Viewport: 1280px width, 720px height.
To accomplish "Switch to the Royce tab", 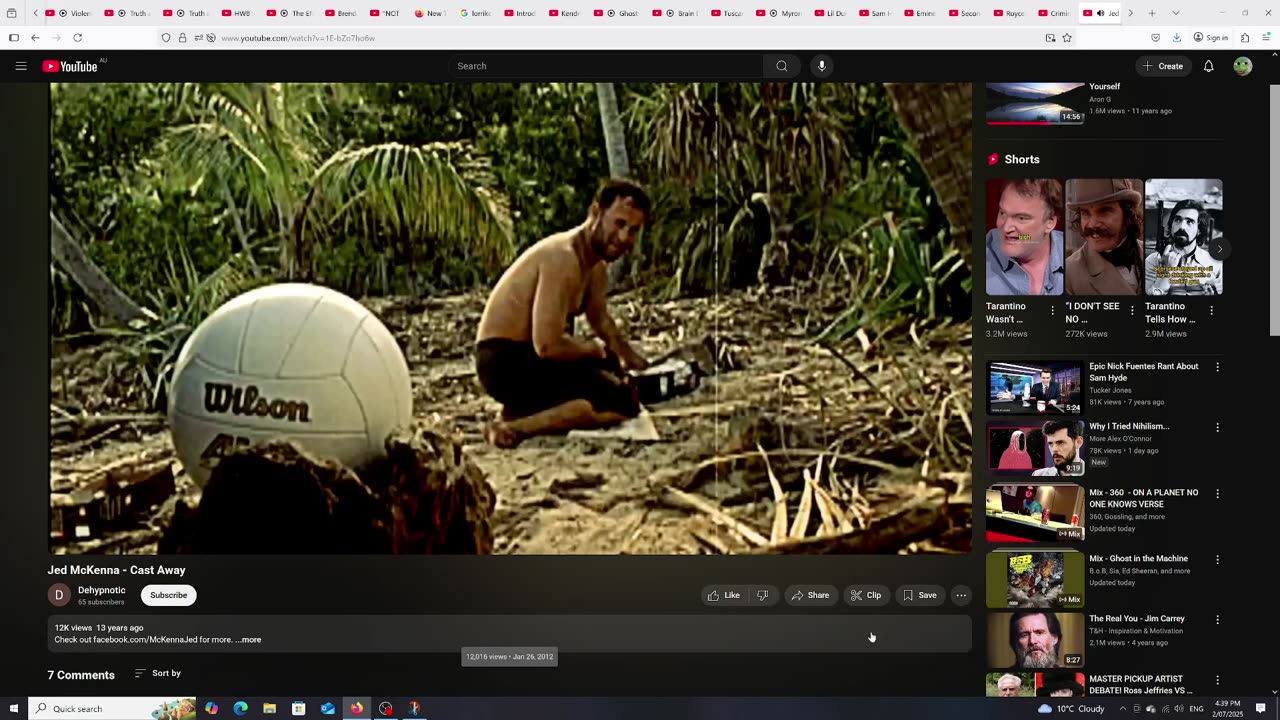I will pos(1007,13).
